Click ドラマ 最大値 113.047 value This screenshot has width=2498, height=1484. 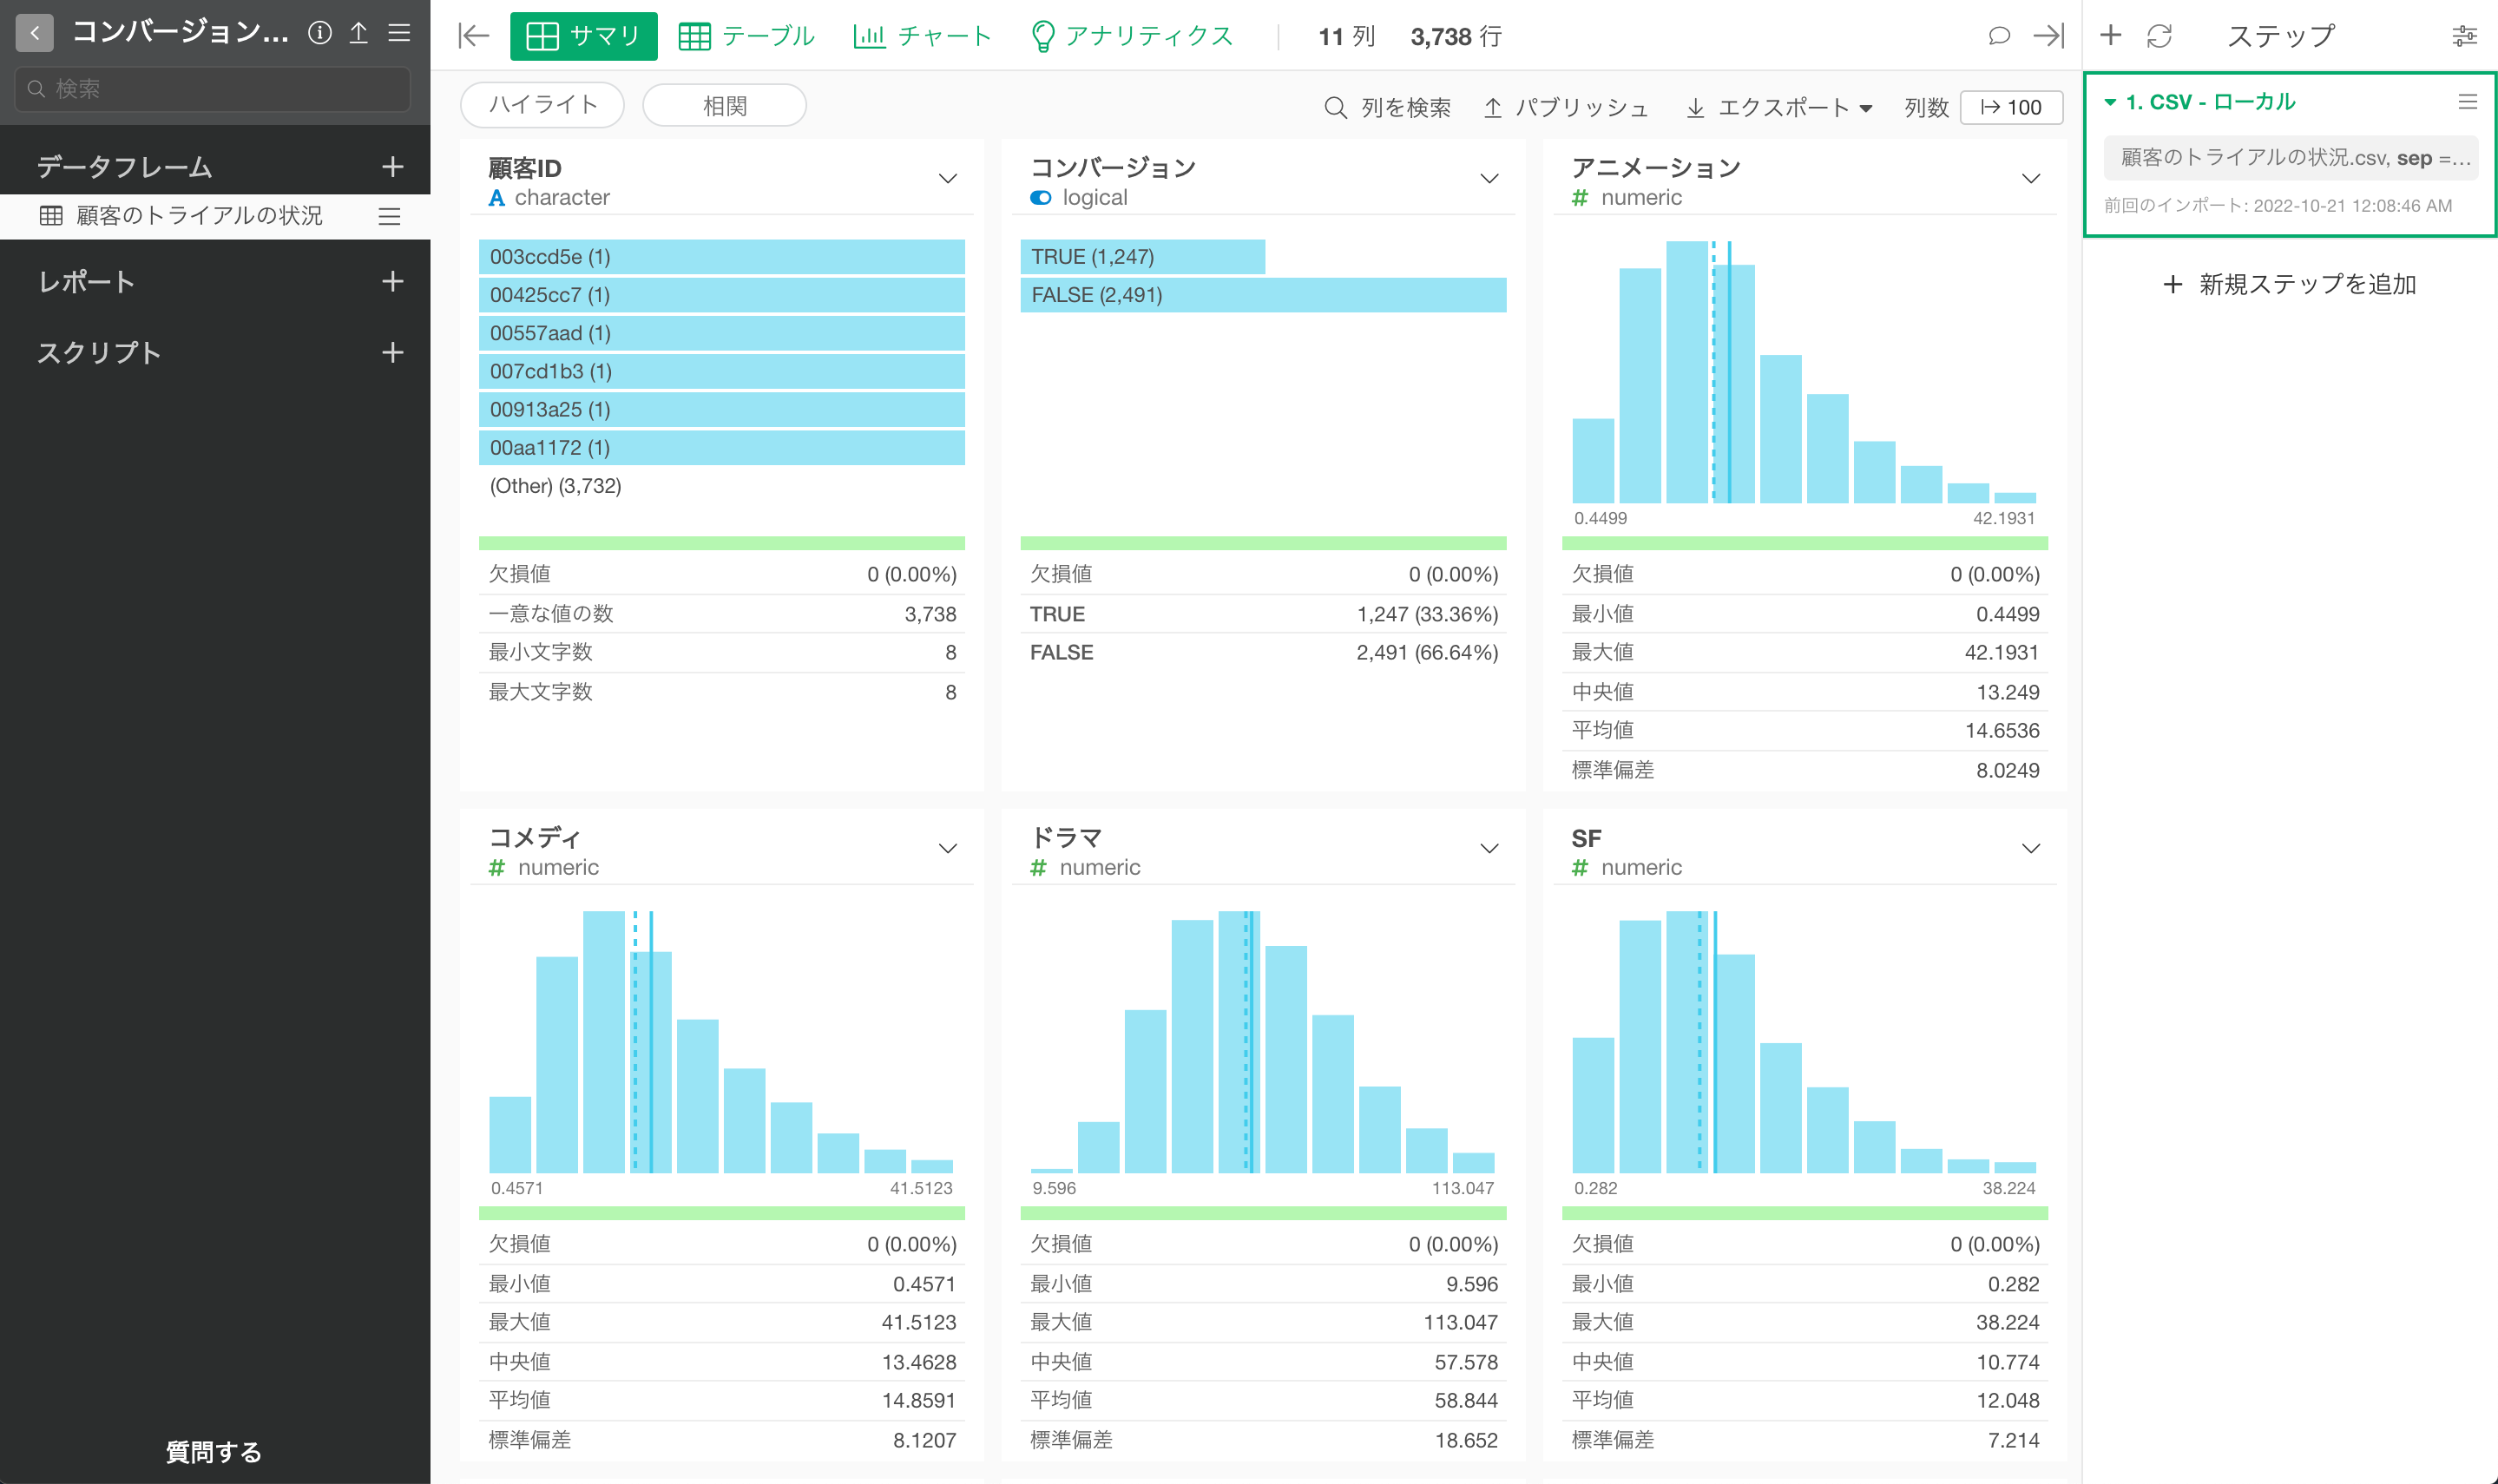coord(1460,1323)
